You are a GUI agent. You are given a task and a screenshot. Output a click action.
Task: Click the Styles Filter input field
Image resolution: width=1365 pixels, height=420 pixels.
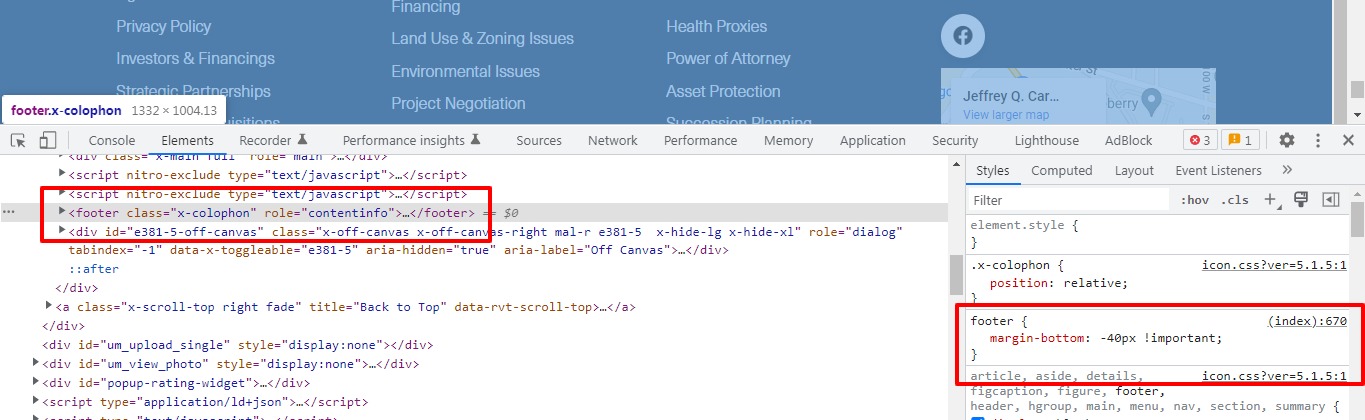(1070, 200)
